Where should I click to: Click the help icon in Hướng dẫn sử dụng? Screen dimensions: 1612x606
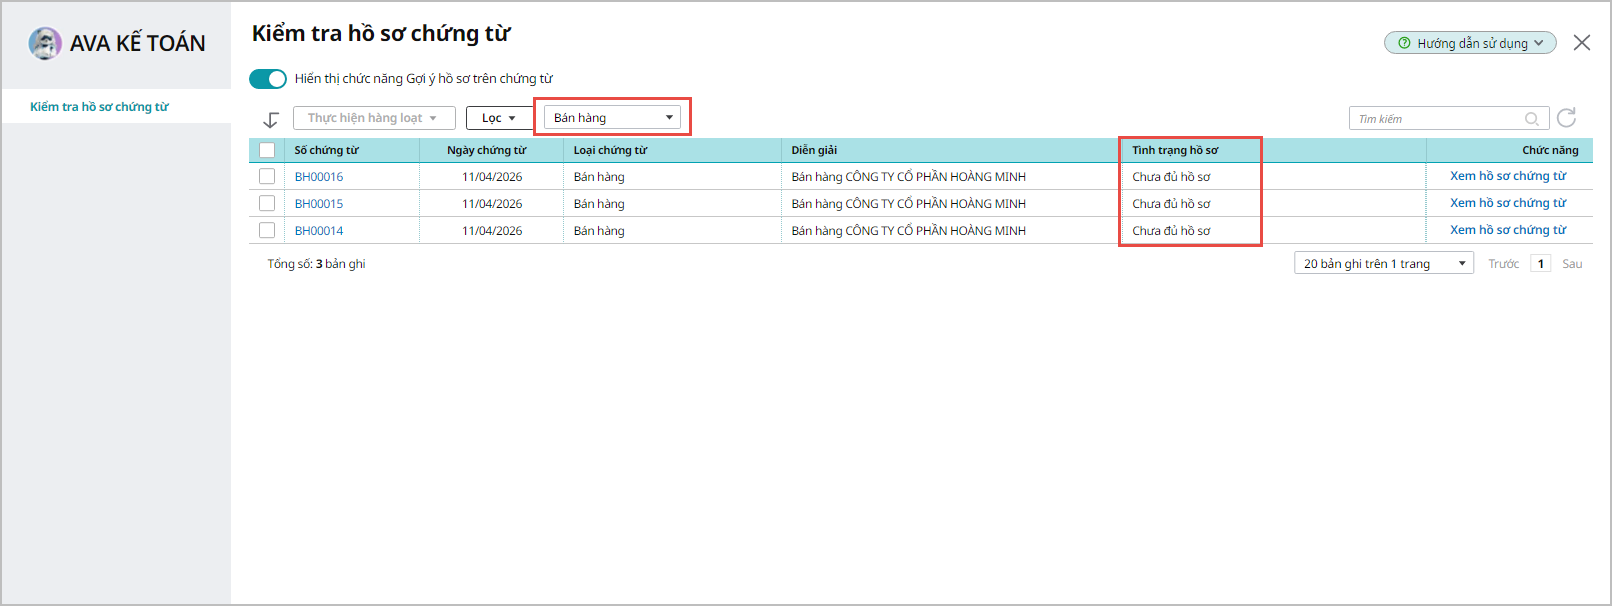[x=1404, y=43]
